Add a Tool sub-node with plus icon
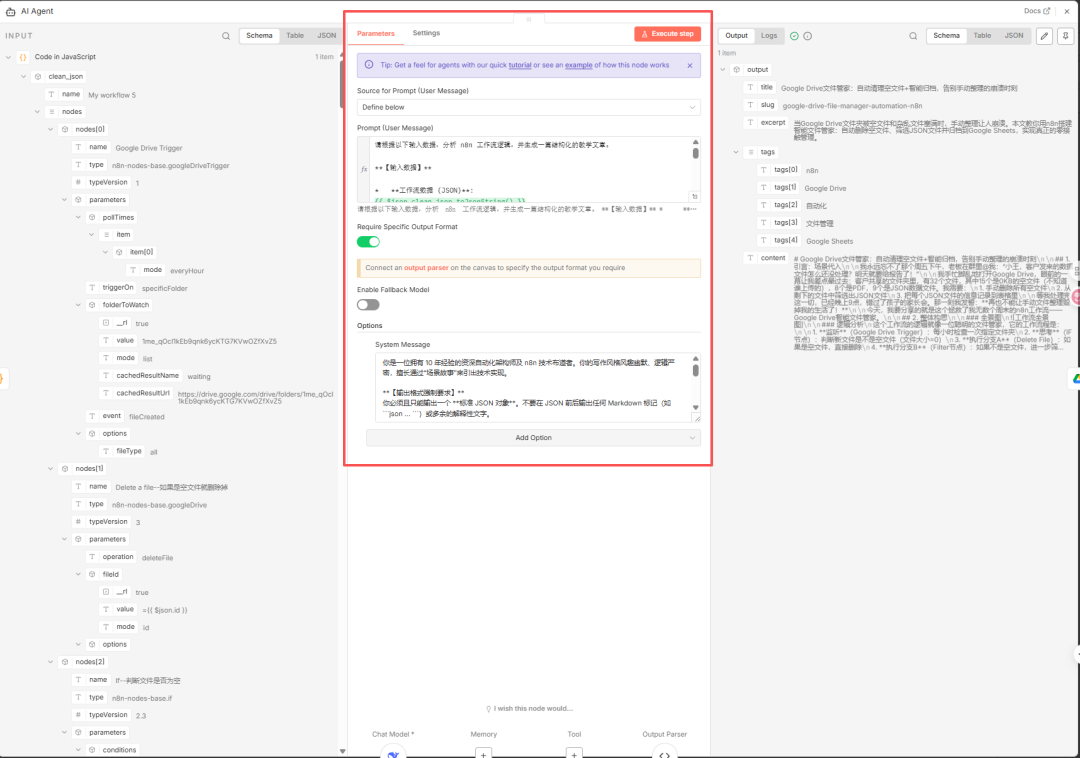The image size is (1080, 758). click(x=574, y=753)
